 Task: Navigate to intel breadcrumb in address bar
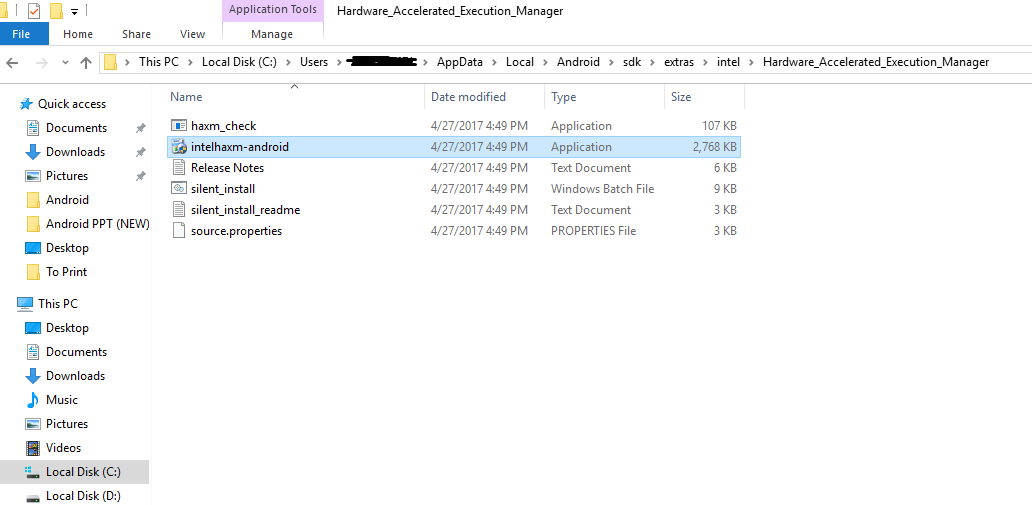728,63
